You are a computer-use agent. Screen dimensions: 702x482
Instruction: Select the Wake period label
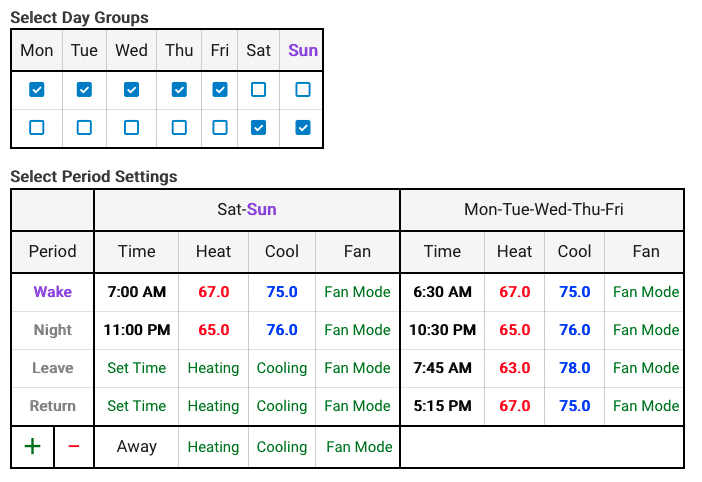52,292
